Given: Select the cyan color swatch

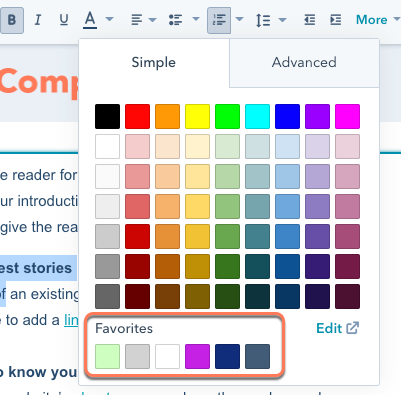Looking at the screenshot, I should [257, 116].
